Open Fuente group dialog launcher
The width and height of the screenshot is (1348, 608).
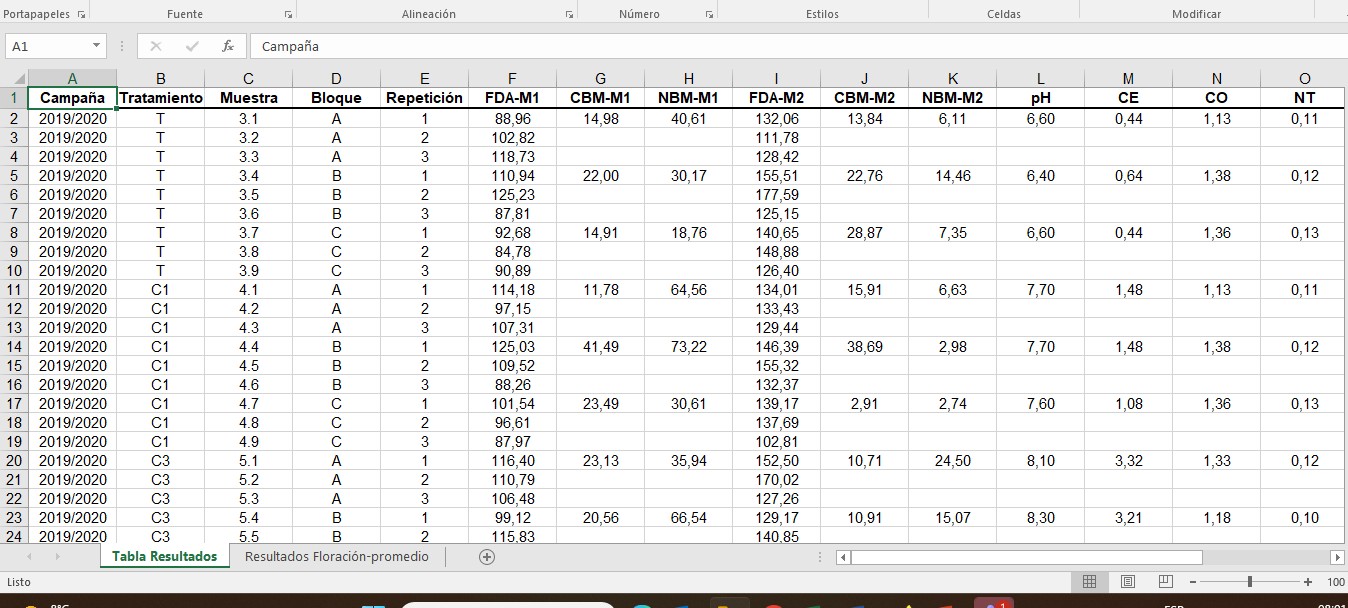click(289, 15)
